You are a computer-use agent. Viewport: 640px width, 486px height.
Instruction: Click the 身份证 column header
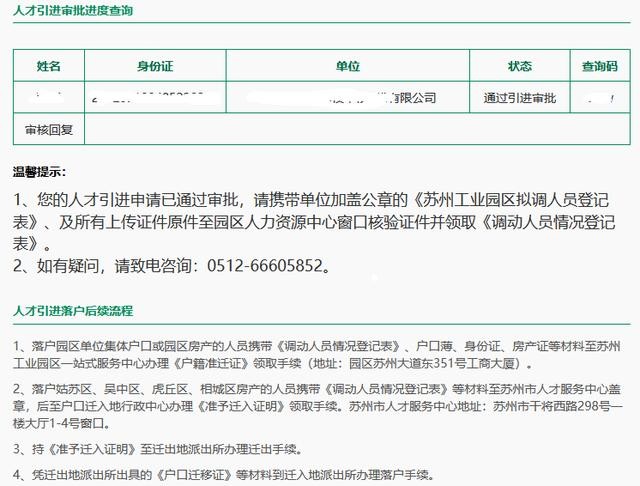pos(155,66)
